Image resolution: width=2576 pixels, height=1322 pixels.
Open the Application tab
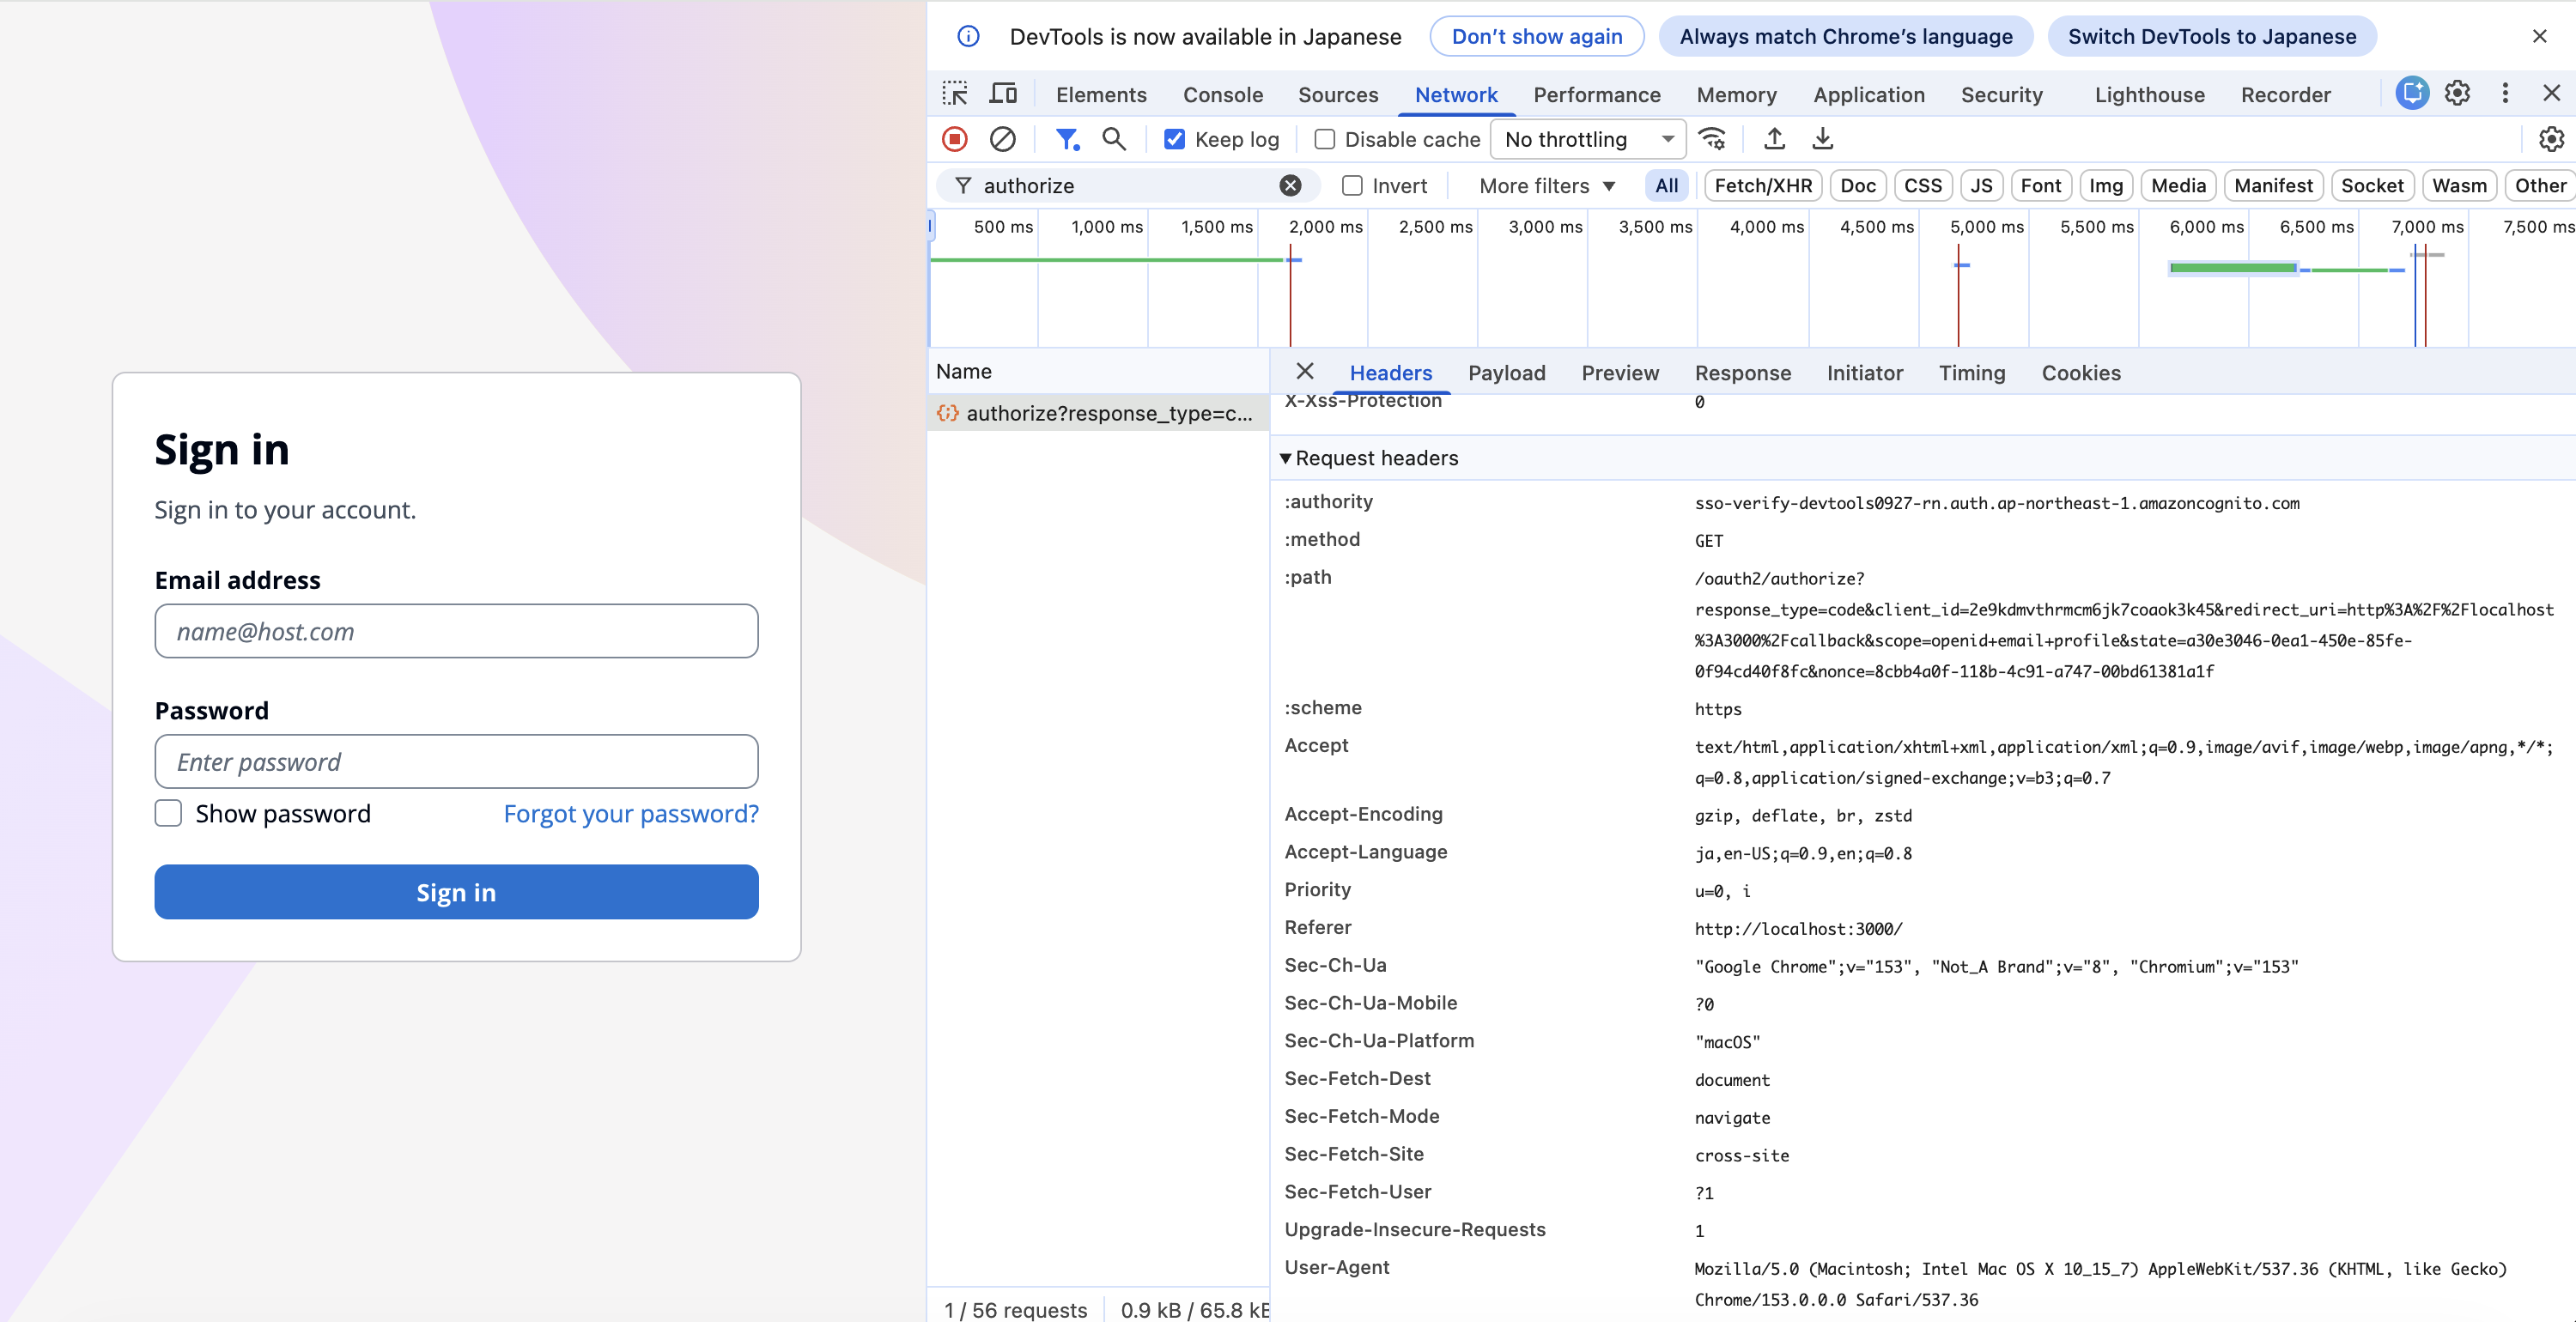pos(1869,94)
